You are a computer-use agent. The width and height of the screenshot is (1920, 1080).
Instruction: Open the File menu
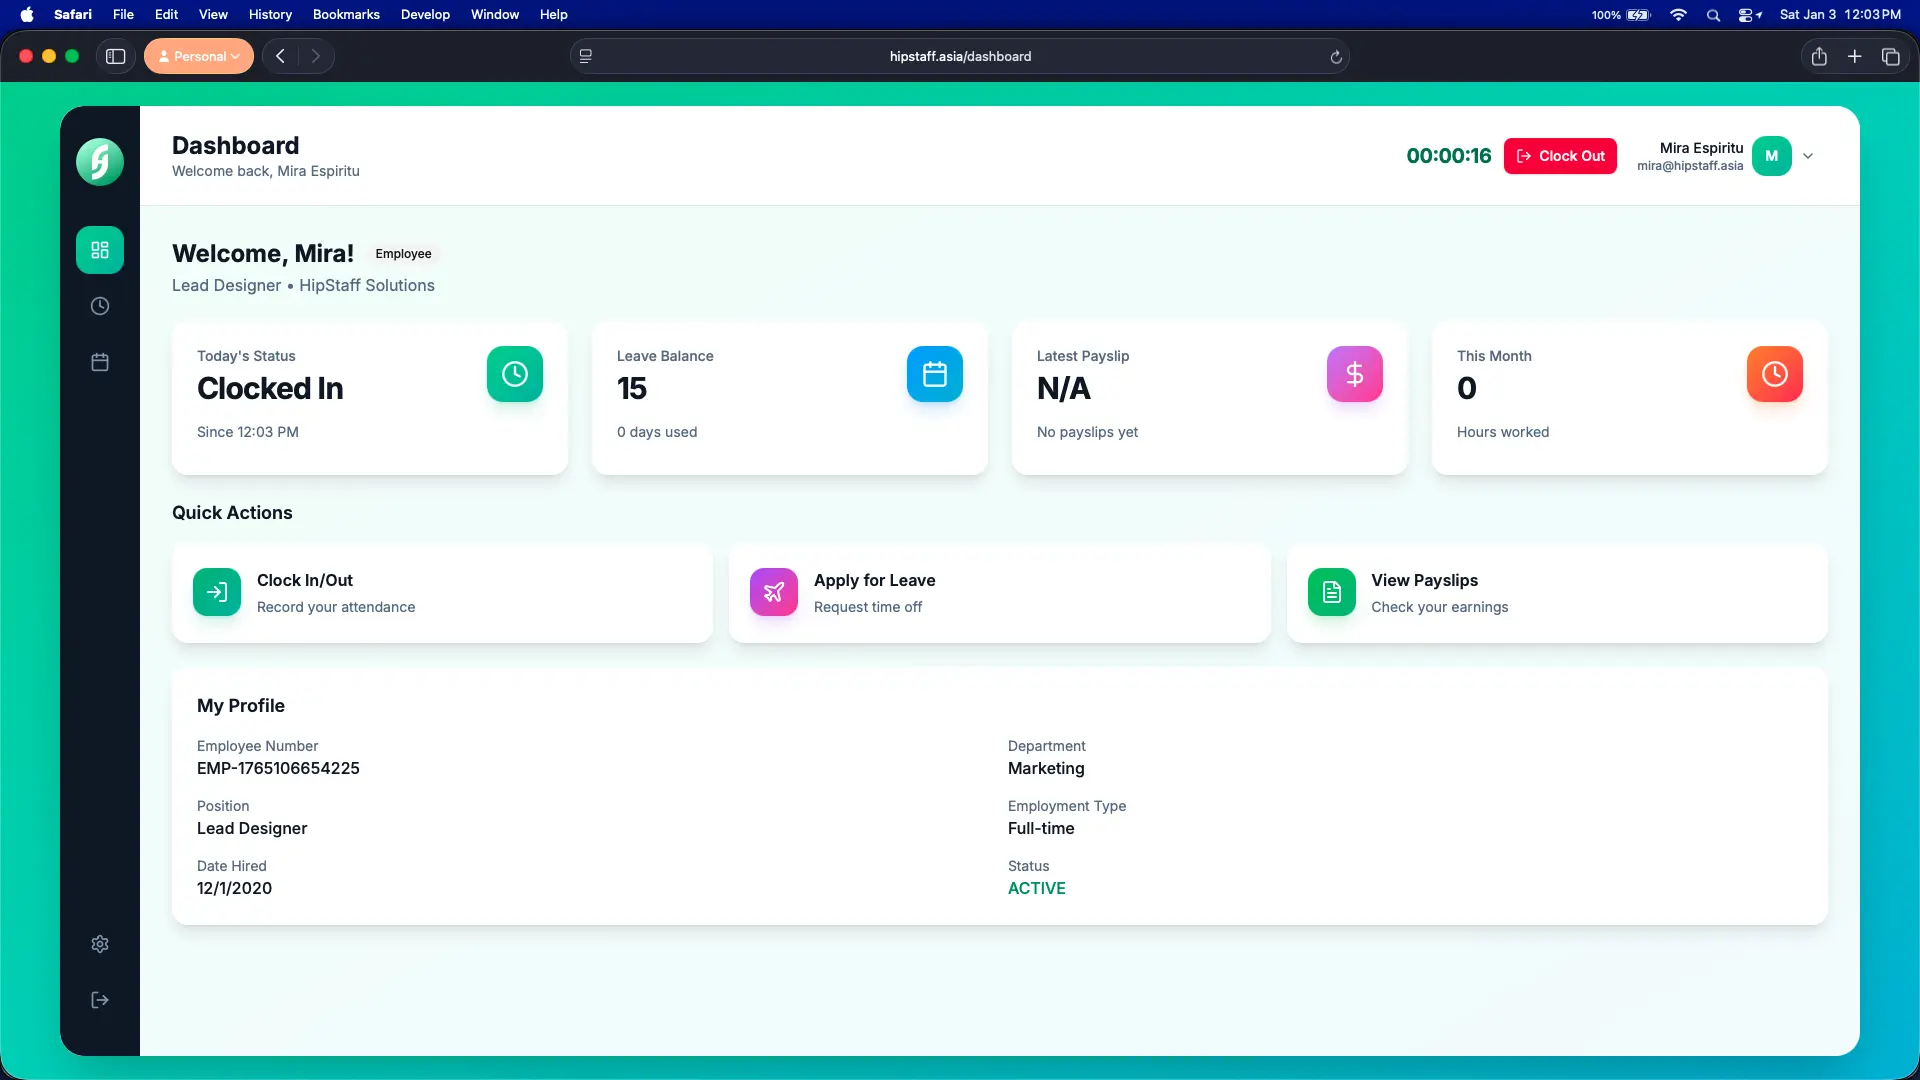[x=123, y=15]
